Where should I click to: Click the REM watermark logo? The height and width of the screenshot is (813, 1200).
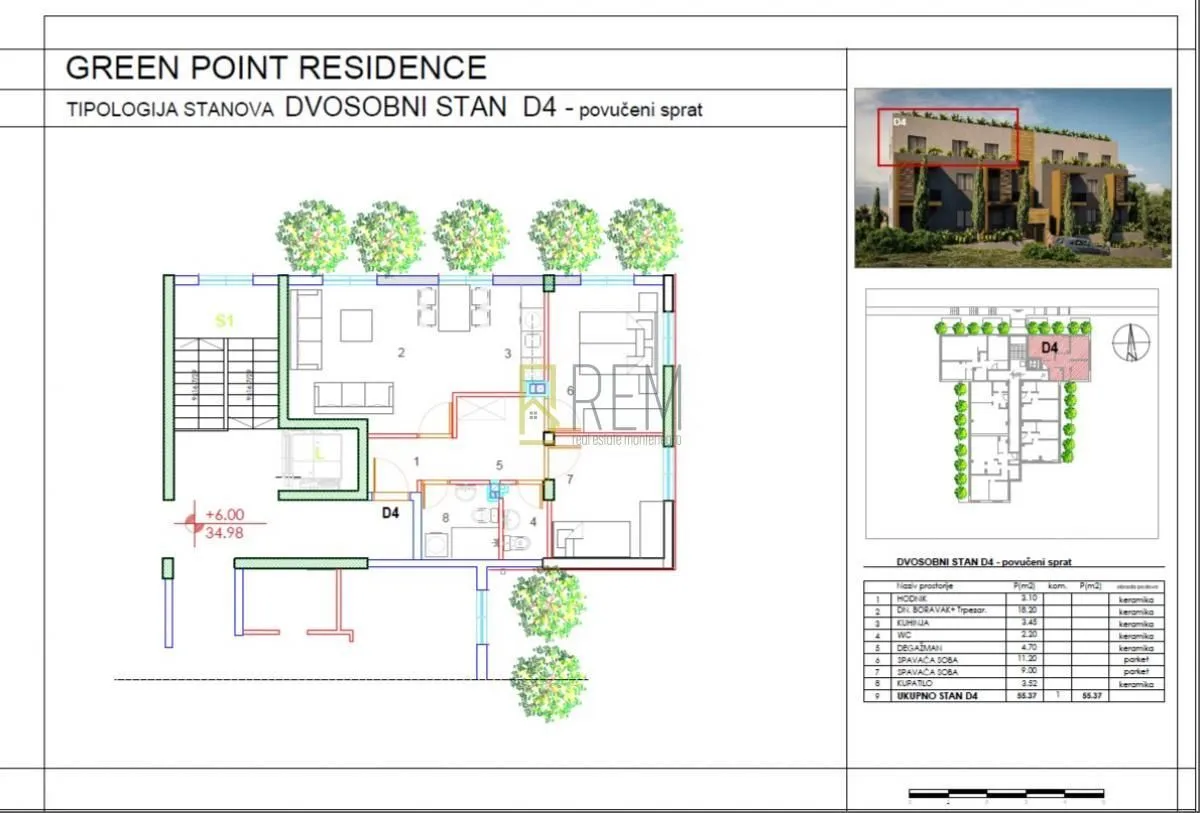point(601,404)
